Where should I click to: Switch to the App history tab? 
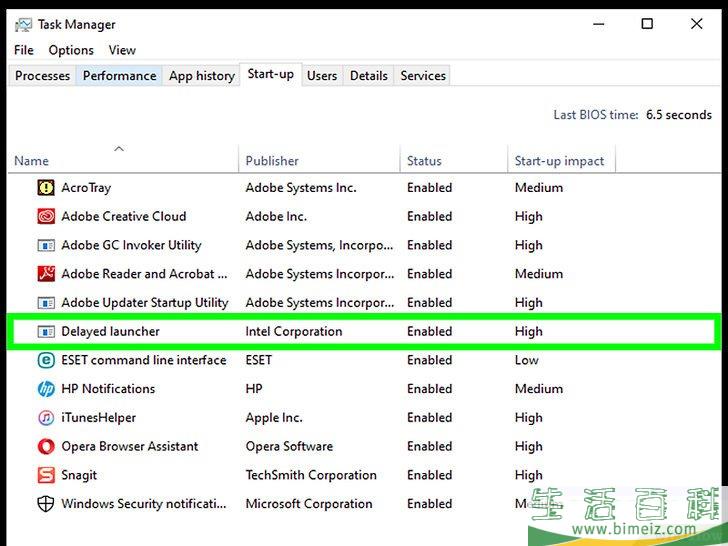click(202, 76)
